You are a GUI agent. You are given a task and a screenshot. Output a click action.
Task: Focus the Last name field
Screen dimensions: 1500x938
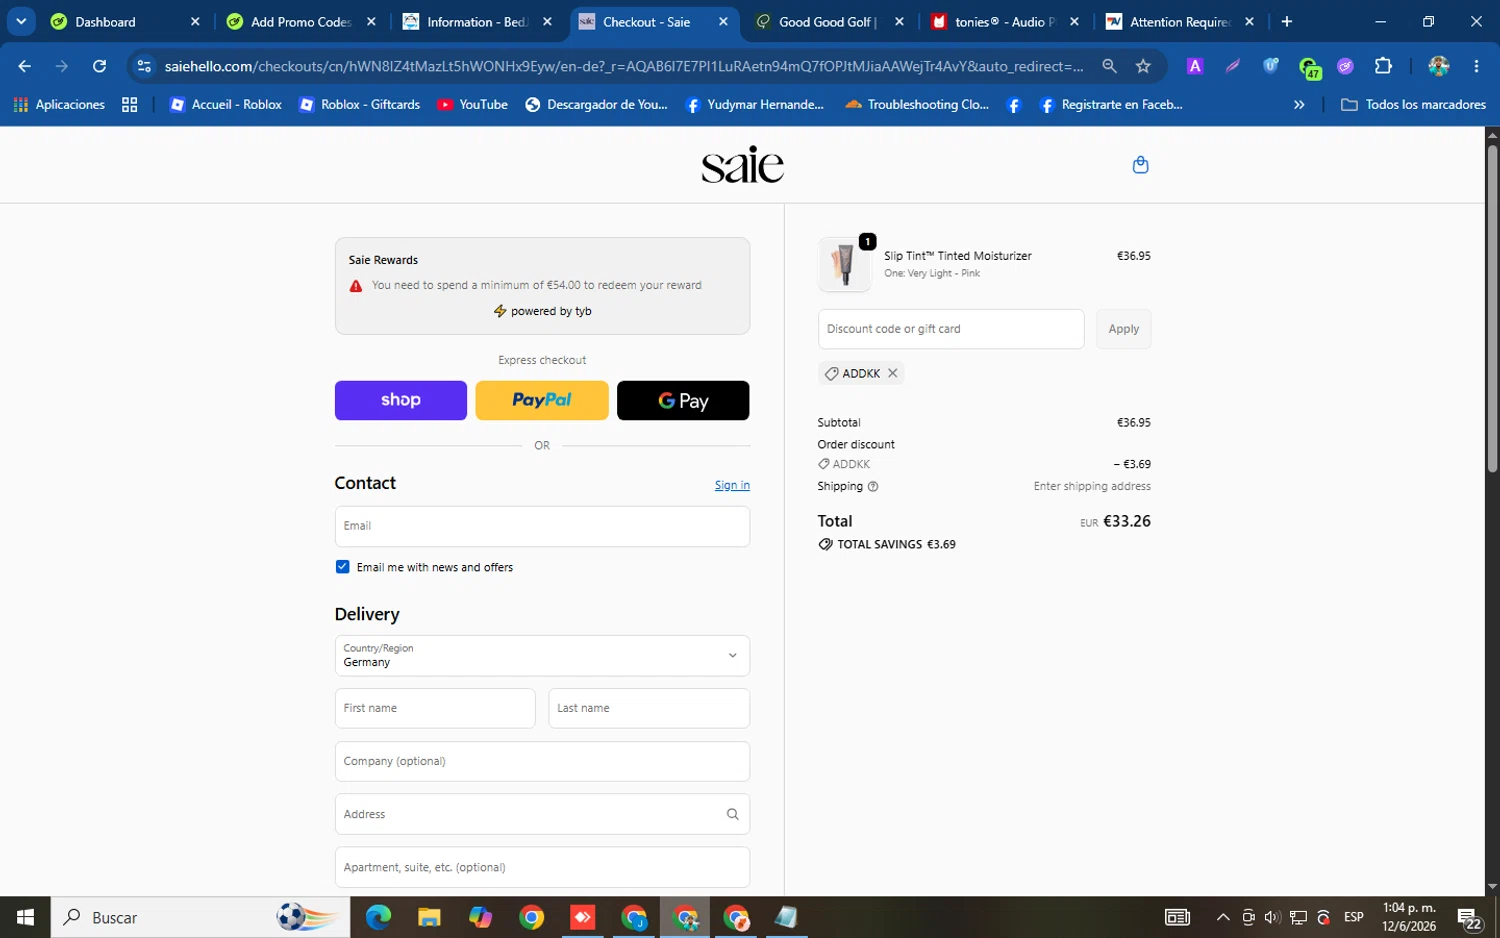click(x=649, y=708)
